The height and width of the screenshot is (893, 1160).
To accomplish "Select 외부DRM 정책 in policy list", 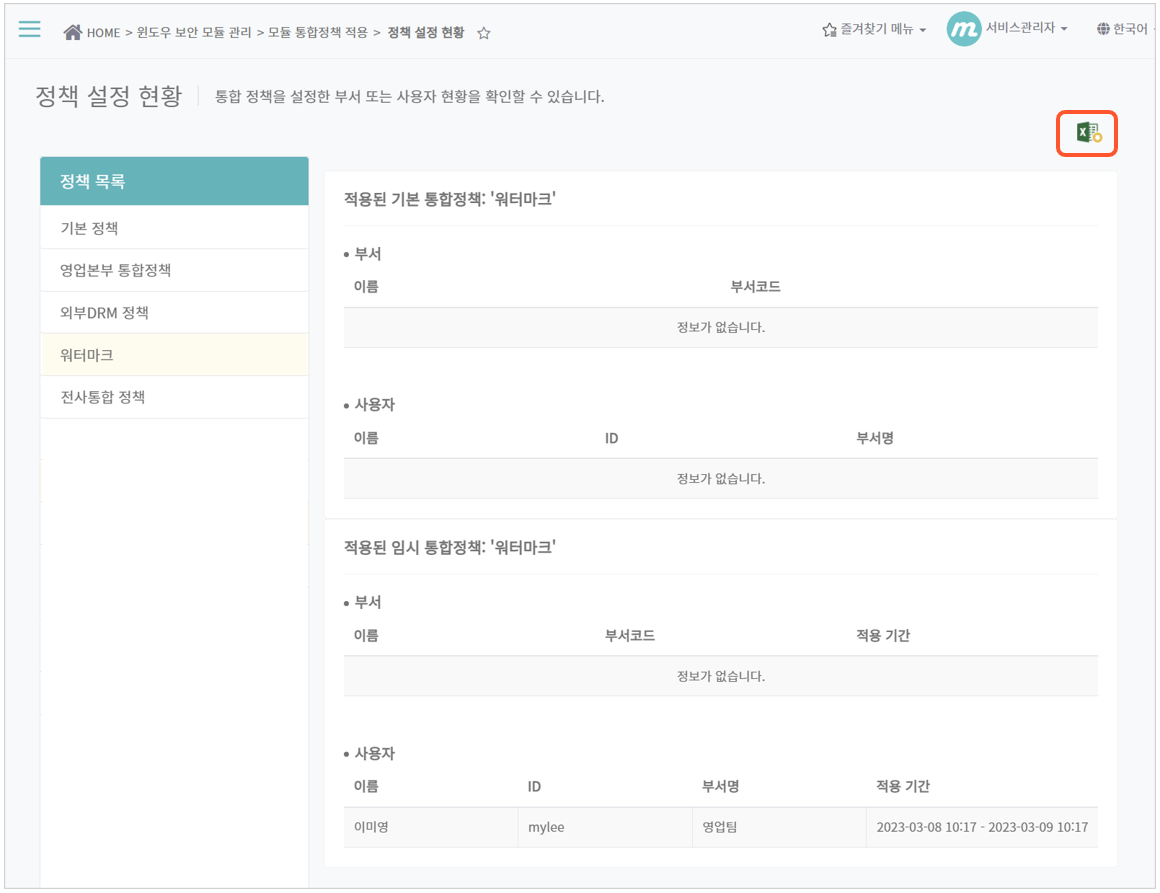I will pos(175,312).
